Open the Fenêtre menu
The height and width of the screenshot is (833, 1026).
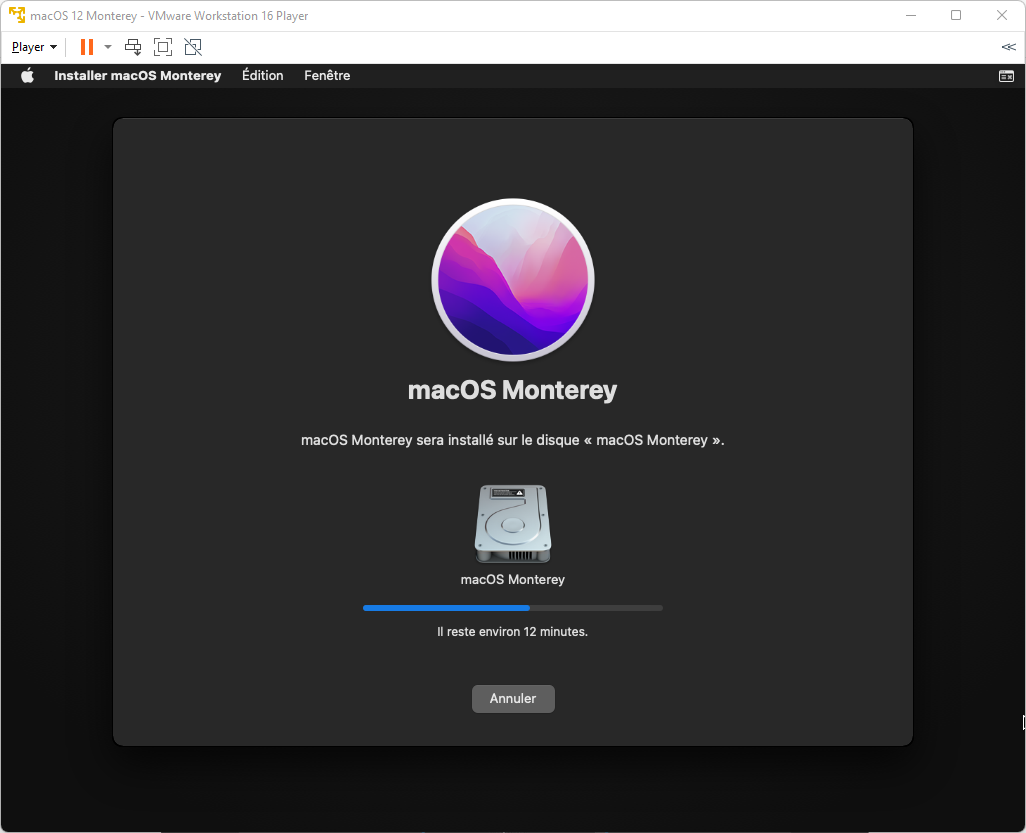(327, 76)
